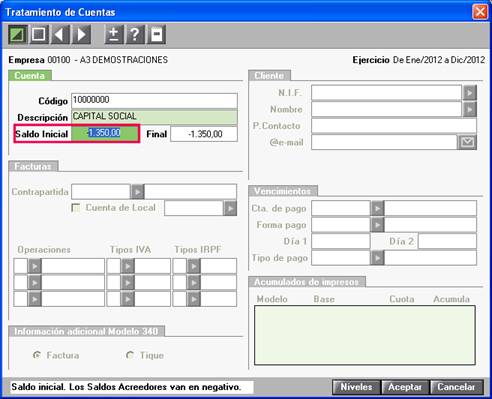Click the Saldo Inicial input field
This screenshot has width=492, height=399.
click(x=105, y=134)
